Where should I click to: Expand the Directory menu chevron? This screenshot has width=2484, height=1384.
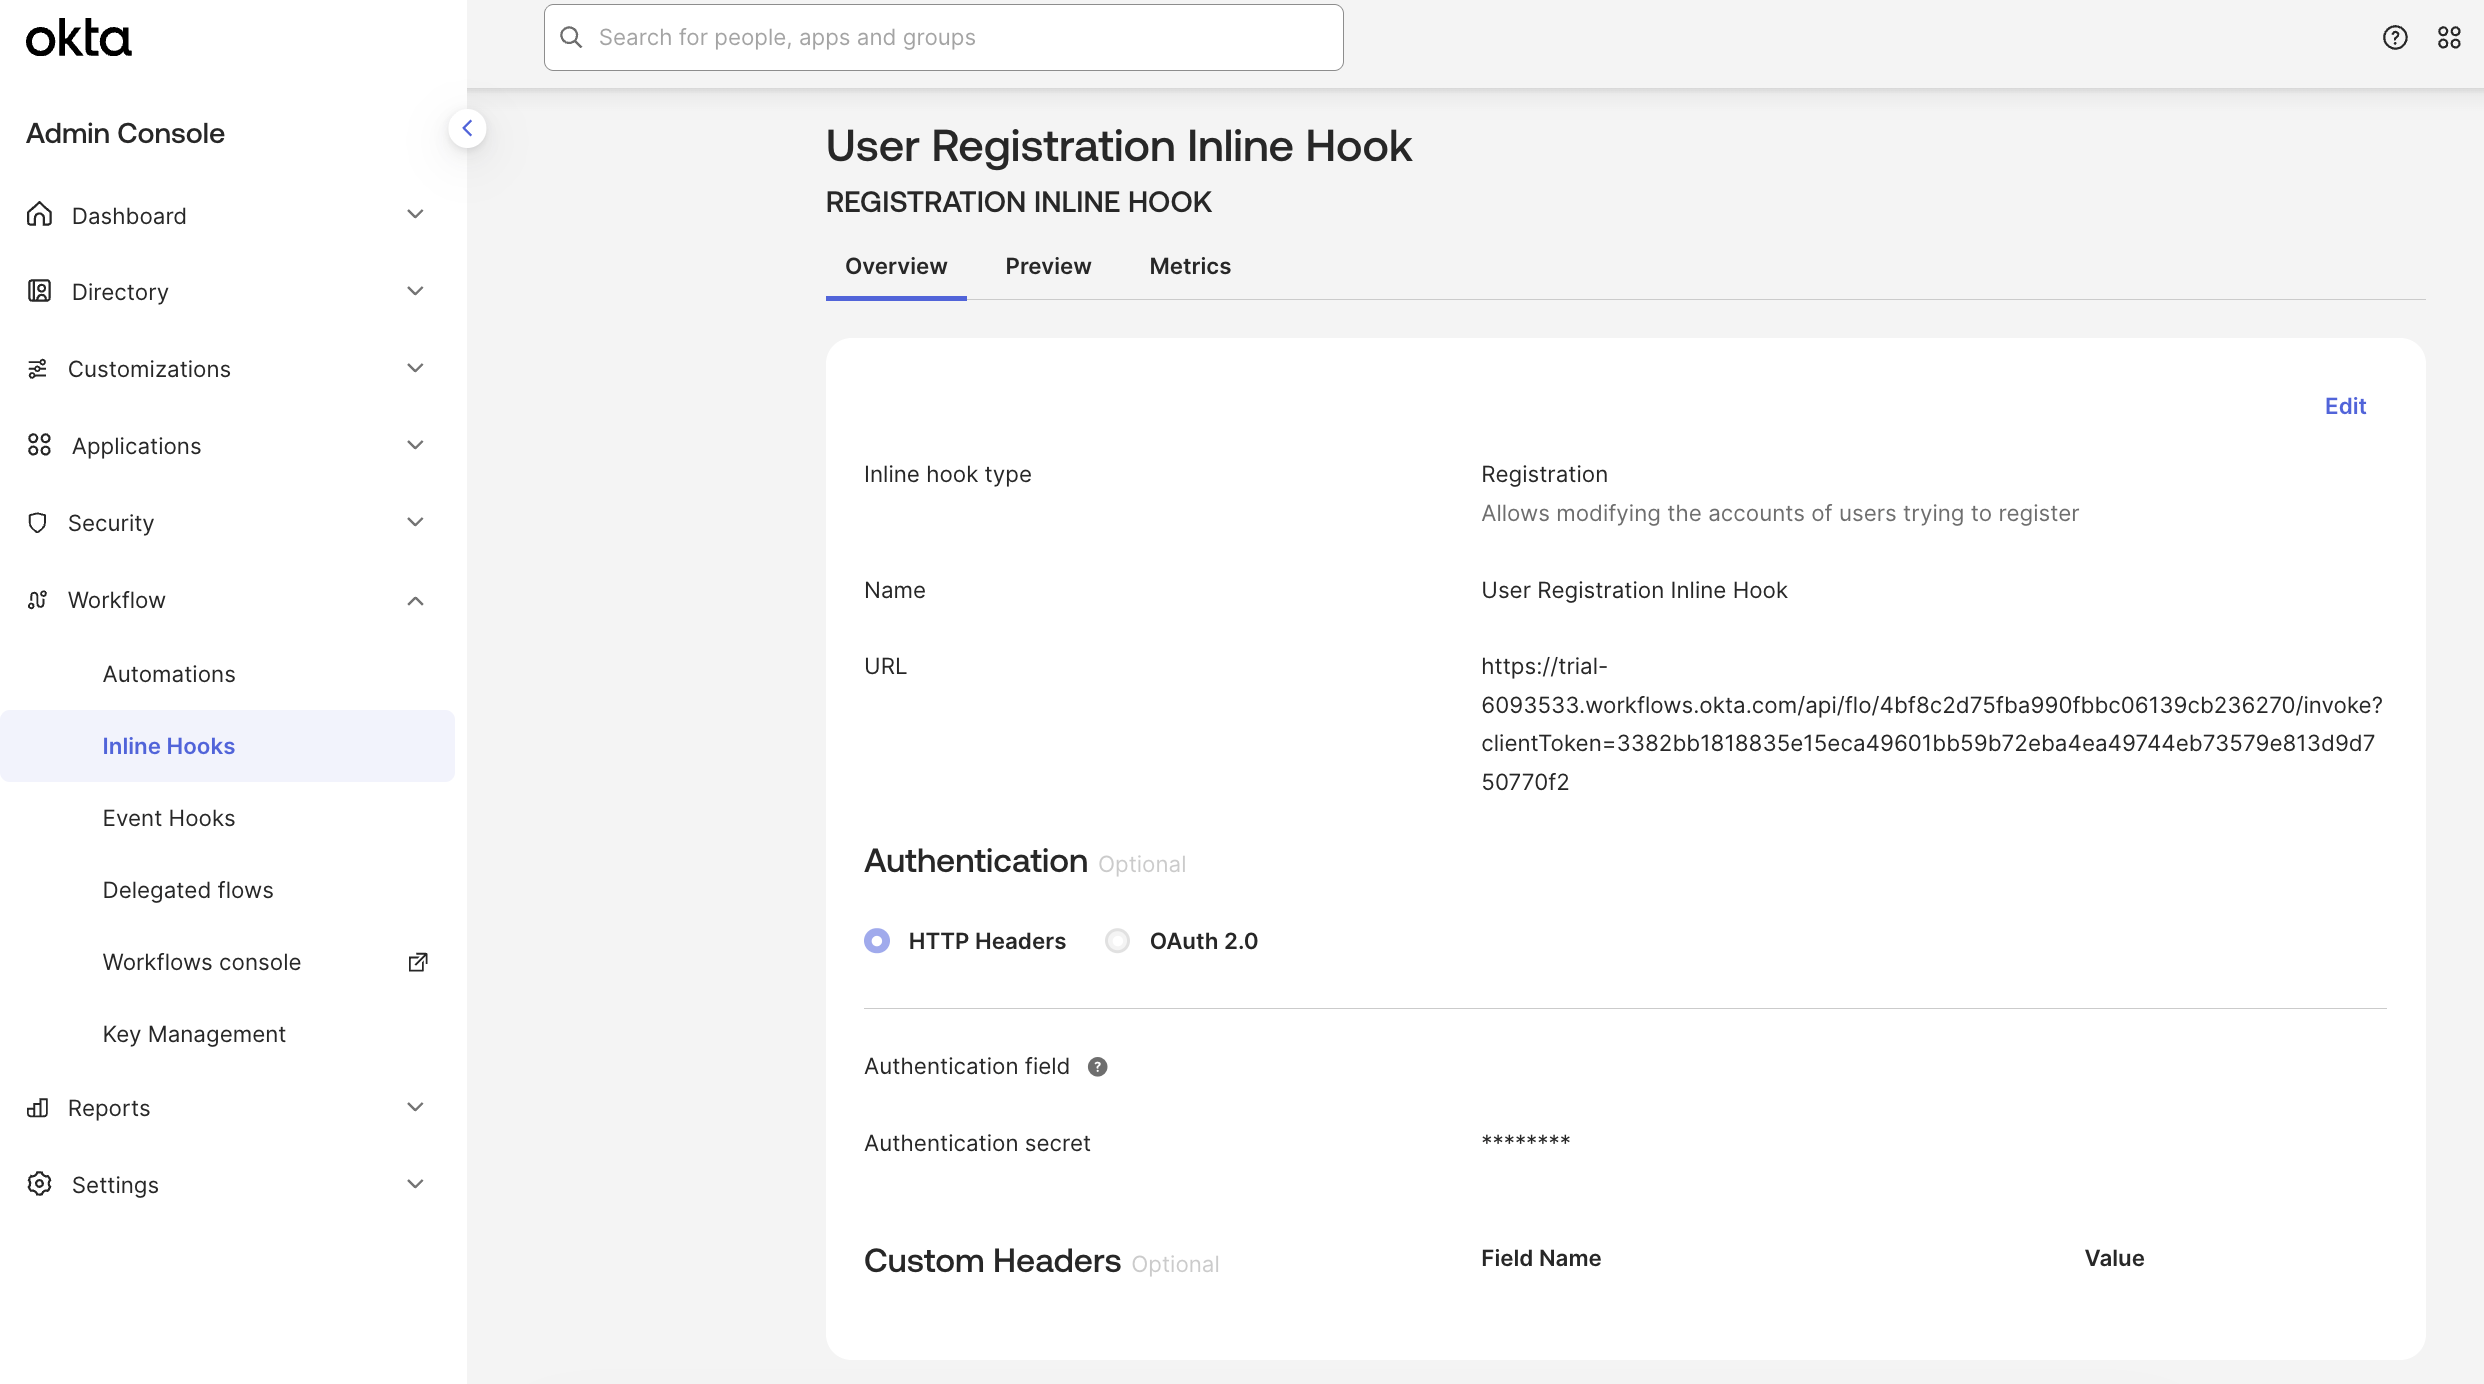click(416, 291)
